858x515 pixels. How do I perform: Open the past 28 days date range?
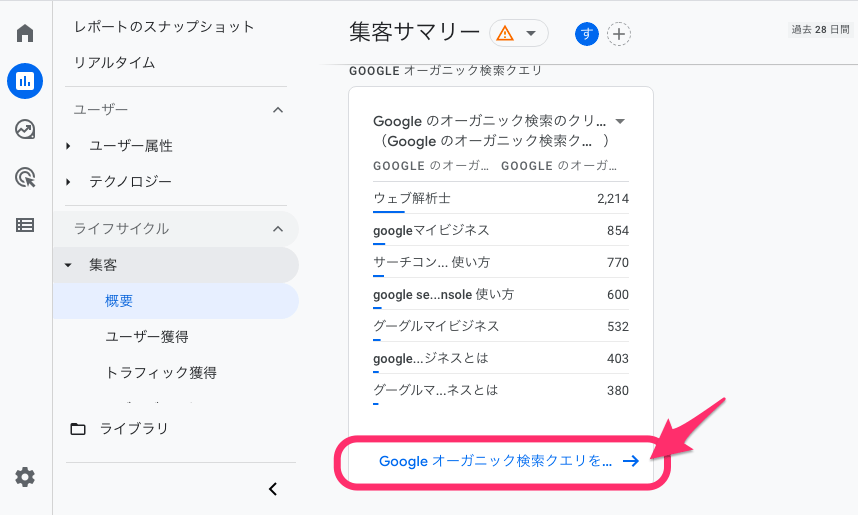820,30
